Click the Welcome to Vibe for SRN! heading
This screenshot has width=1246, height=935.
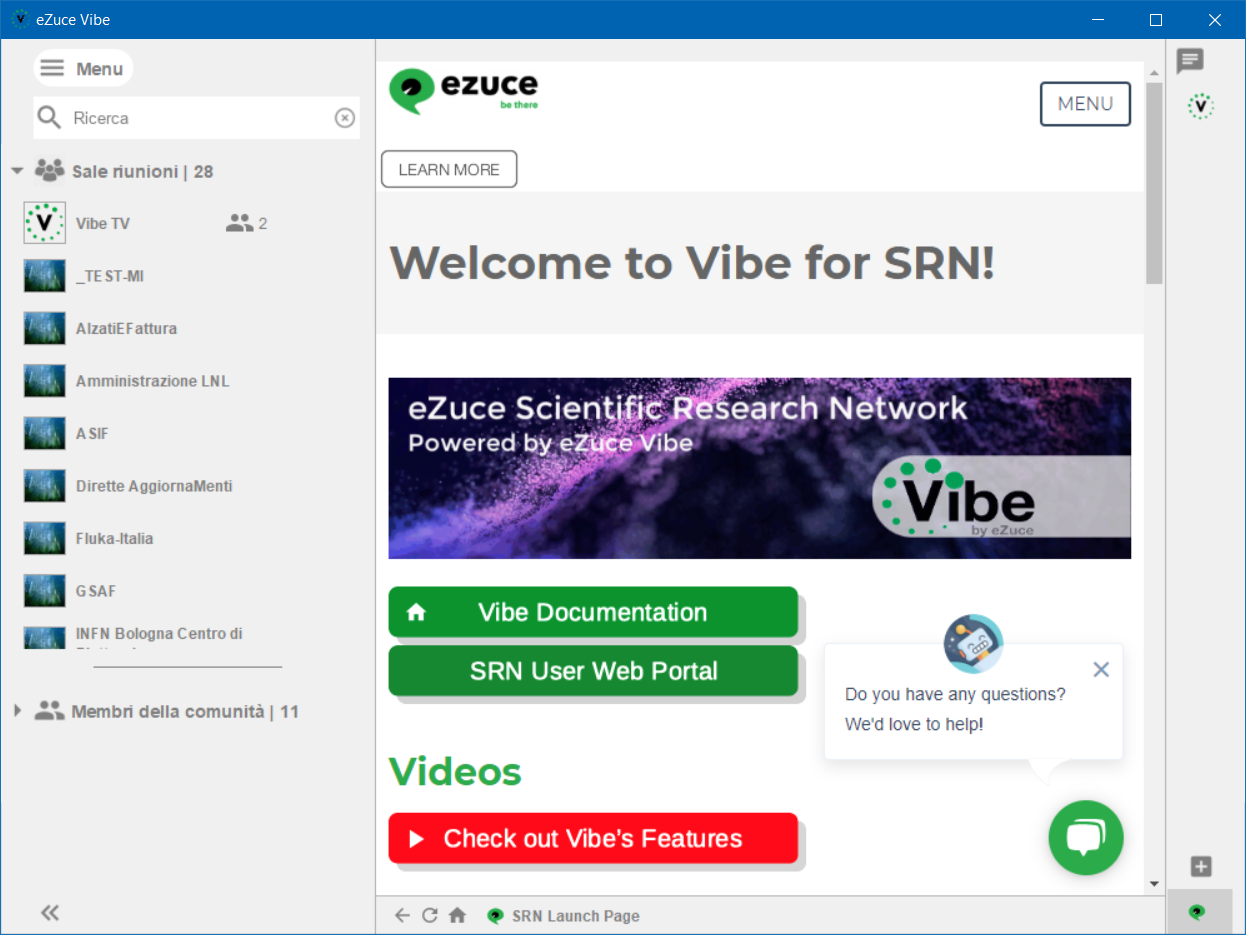point(692,262)
